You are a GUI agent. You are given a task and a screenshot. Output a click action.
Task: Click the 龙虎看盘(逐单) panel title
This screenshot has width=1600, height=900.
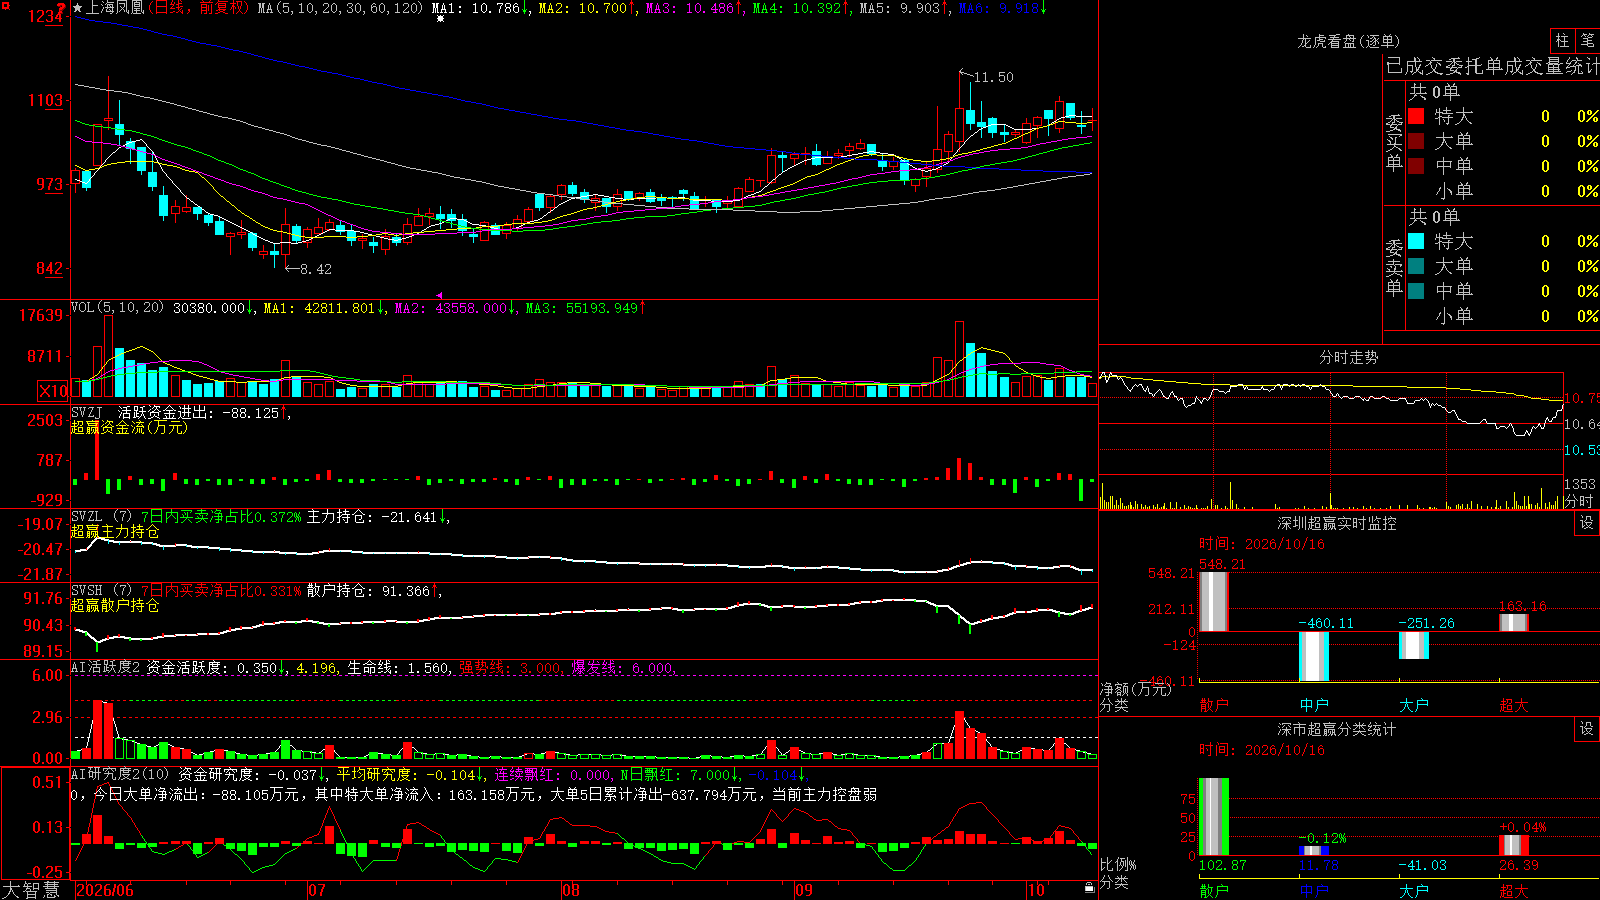click(x=1348, y=41)
